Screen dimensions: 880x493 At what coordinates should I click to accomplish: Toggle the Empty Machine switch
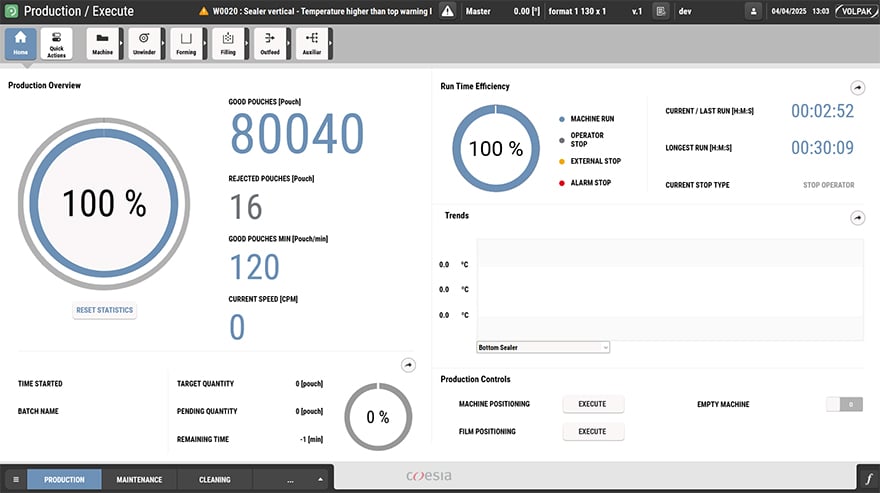tap(844, 404)
